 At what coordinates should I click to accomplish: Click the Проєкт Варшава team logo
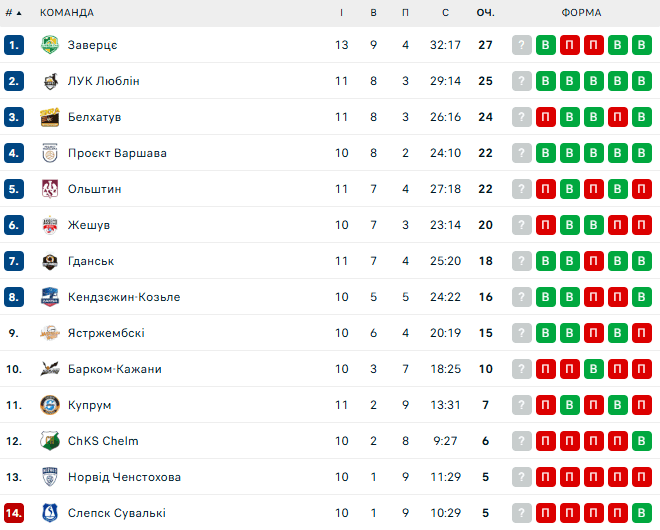point(50,153)
